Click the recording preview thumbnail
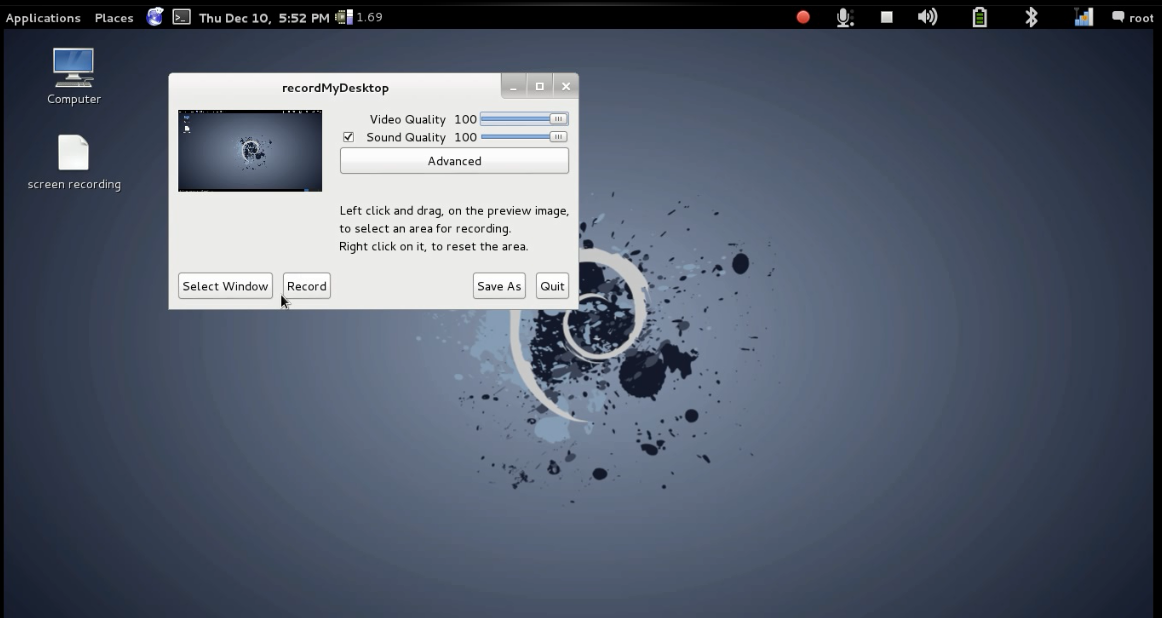This screenshot has width=1162, height=618. tap(249, 151)
